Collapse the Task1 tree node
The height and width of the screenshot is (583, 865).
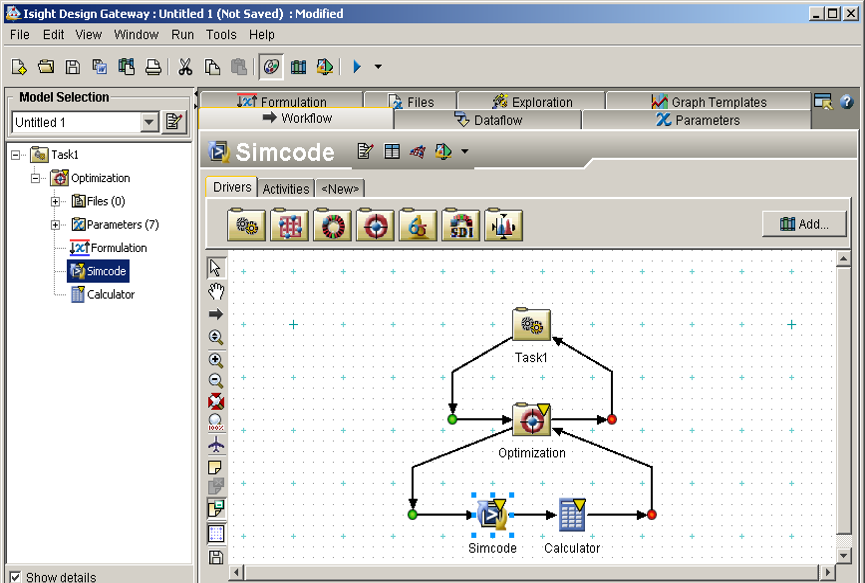click(15, 155)
